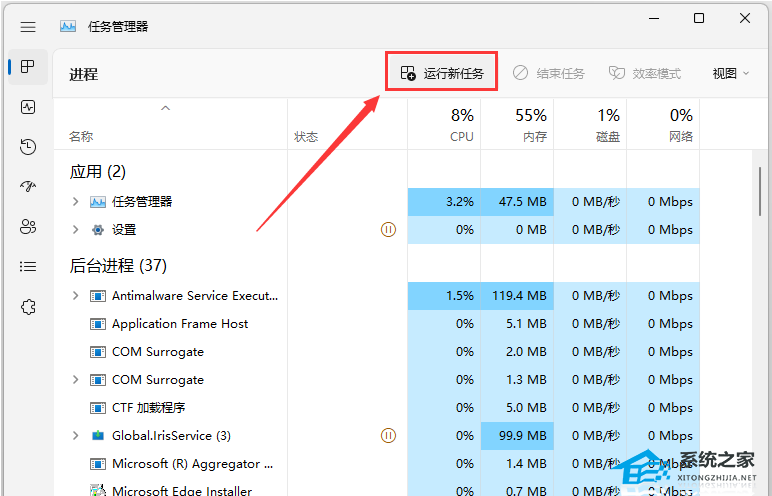Toggle 效率模式 for the process

point(645,73)
